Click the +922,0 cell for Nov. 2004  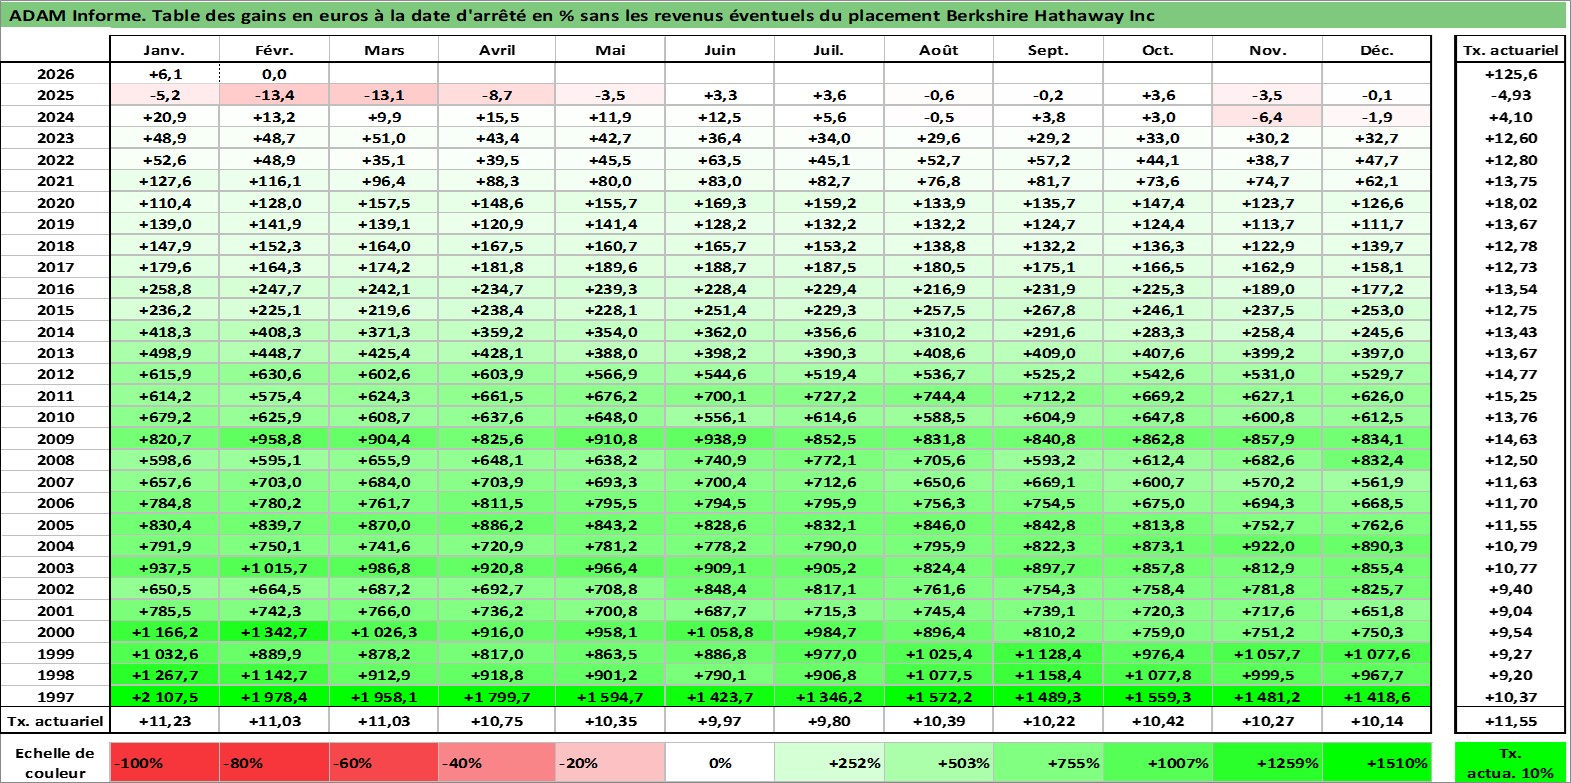(1267, 546)
